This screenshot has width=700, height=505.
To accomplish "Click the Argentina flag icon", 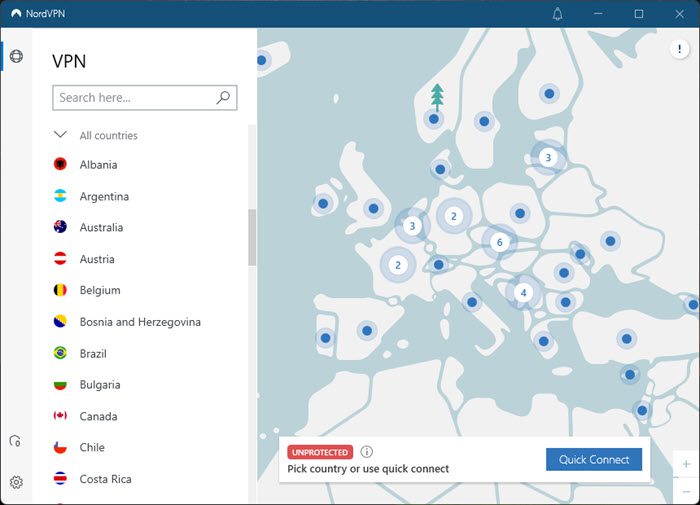I will (x=60, y=196).
